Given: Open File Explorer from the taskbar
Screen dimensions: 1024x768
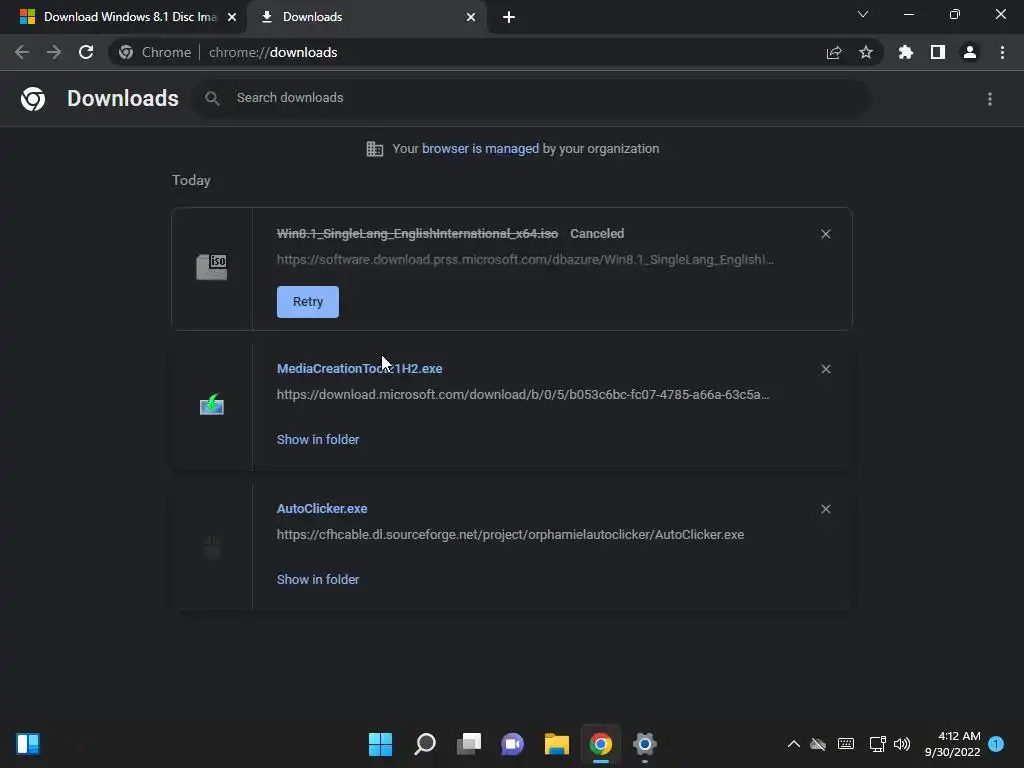Looking at the screenshot, I should point(556,744).
